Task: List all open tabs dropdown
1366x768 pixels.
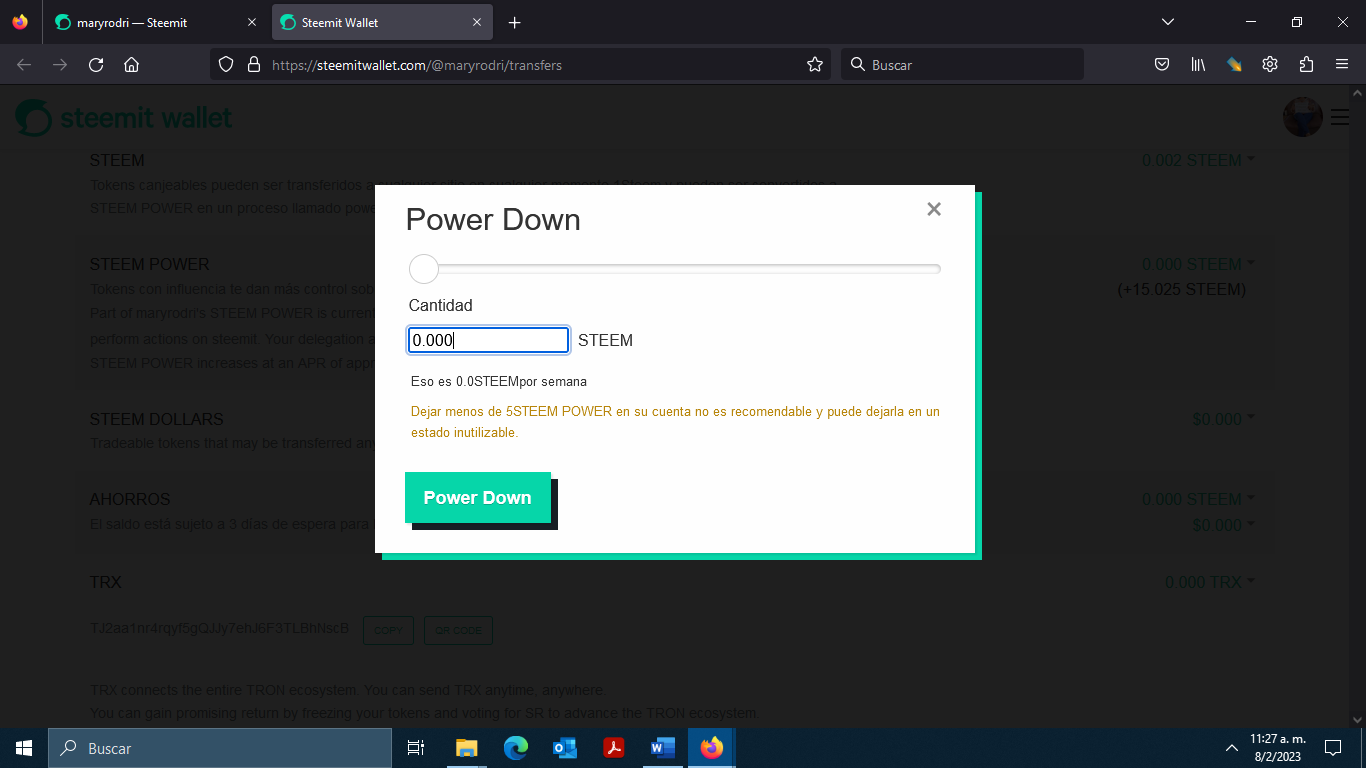Action: (x=1167, y=22)
